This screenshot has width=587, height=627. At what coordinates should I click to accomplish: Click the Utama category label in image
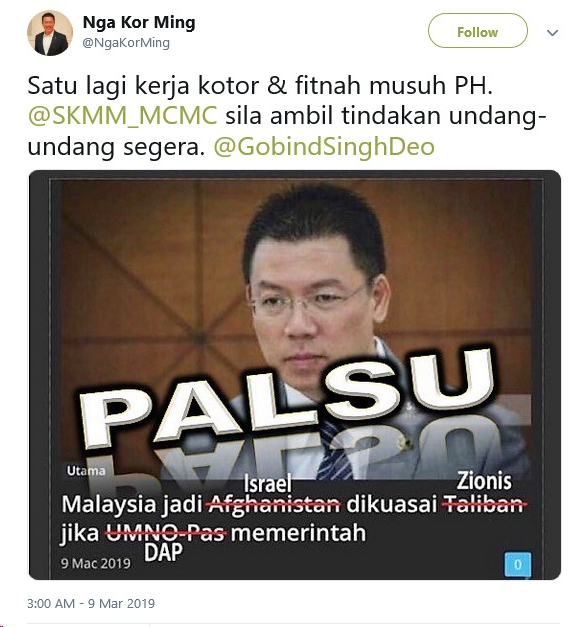click(x=86, y=471)
